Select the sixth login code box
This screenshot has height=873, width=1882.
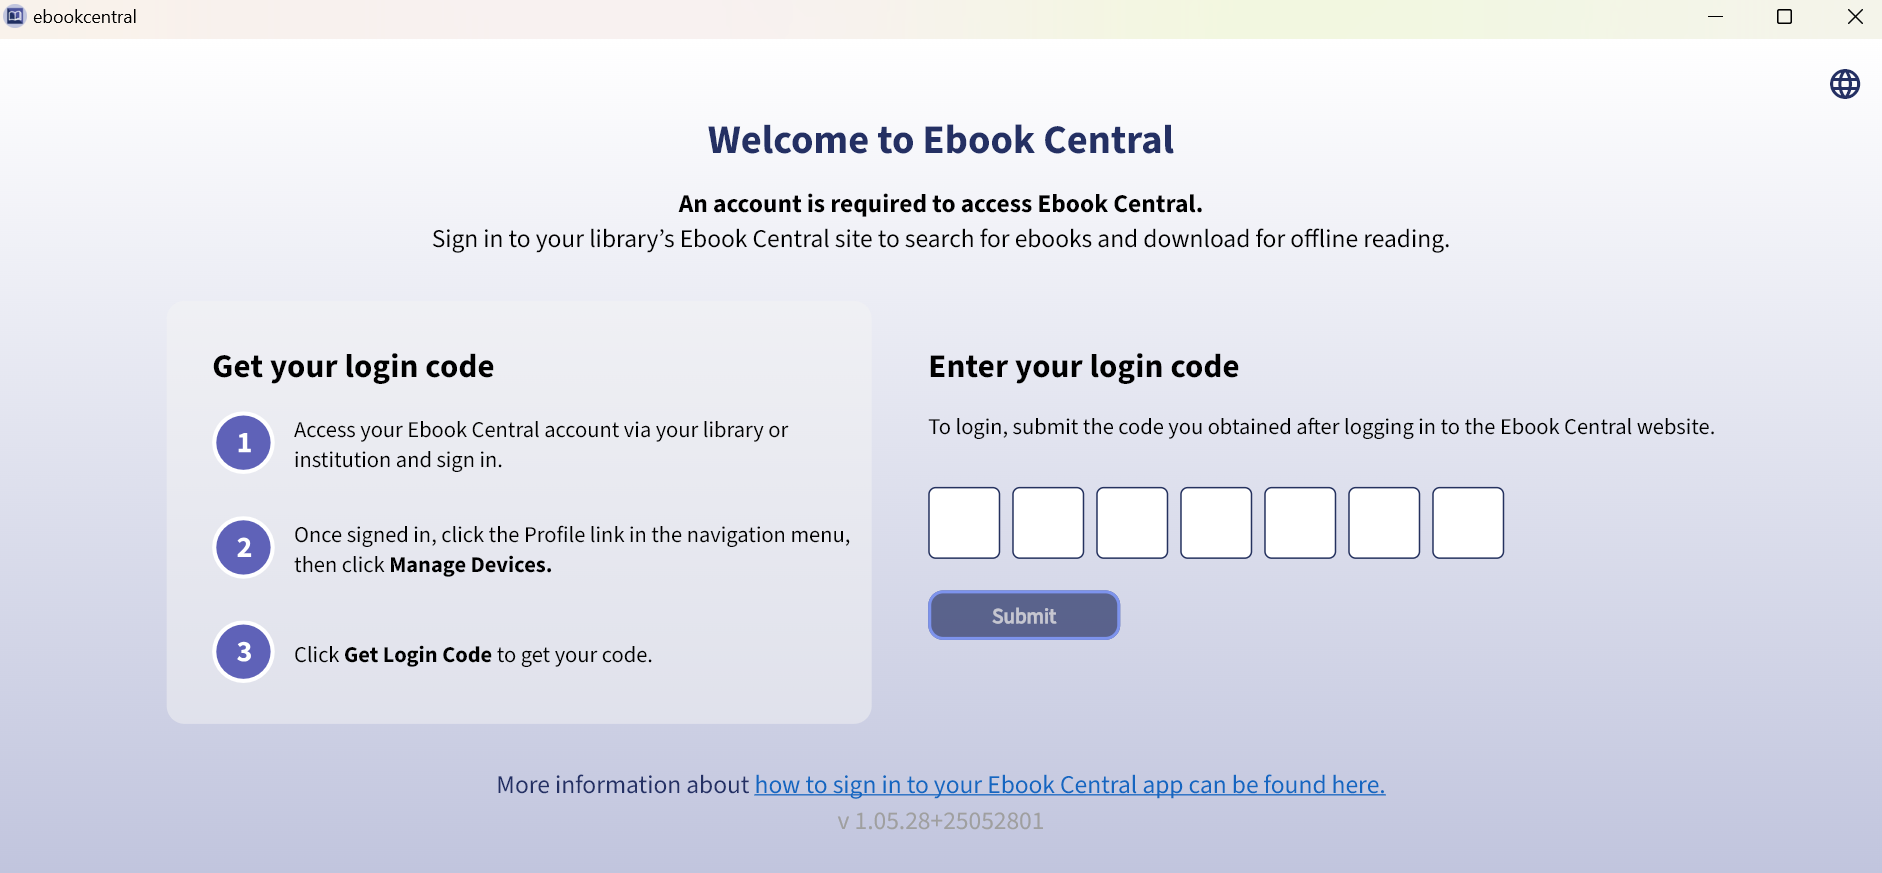pyautogui.click(x=1384, y=522)
